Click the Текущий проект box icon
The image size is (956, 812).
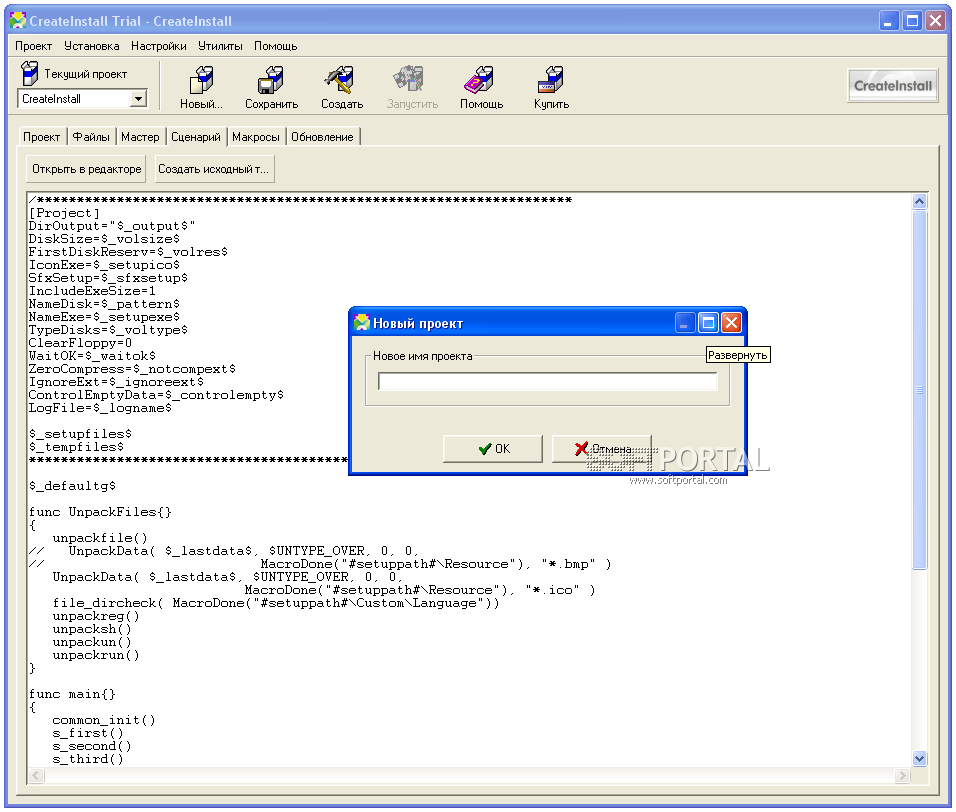(29, 73)
